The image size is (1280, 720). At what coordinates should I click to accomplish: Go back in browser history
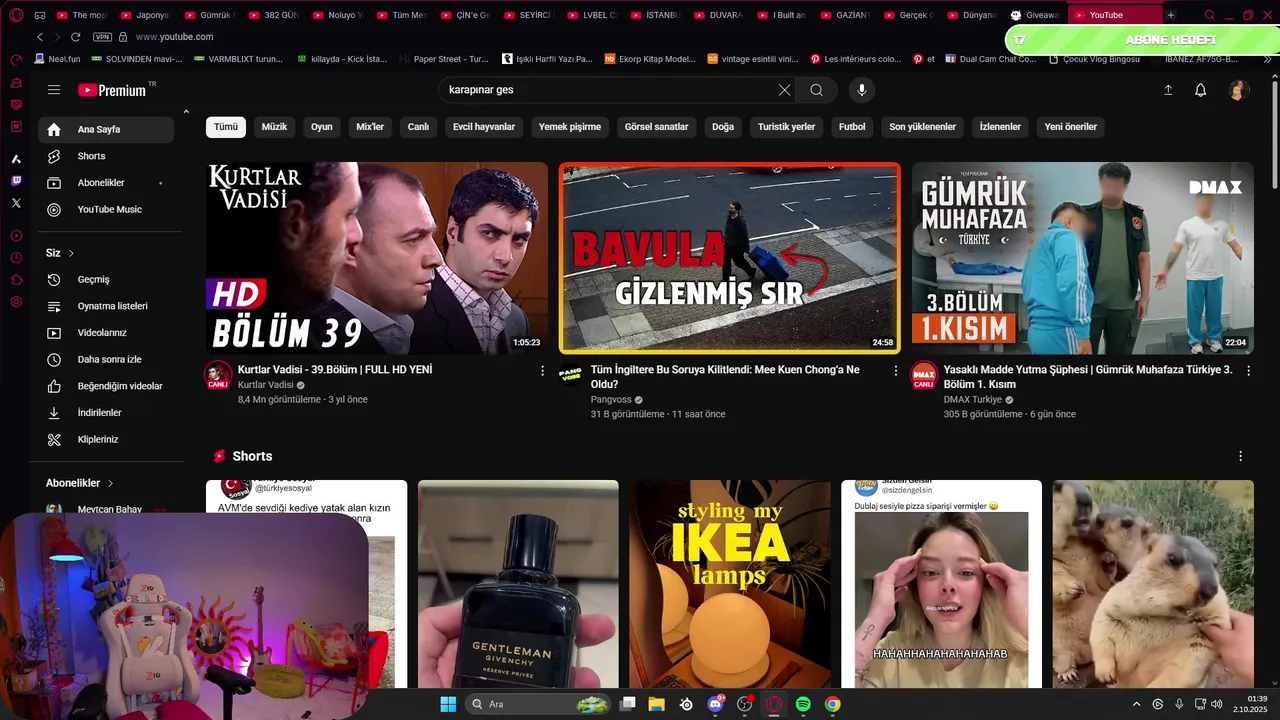[x=40, y=37]
